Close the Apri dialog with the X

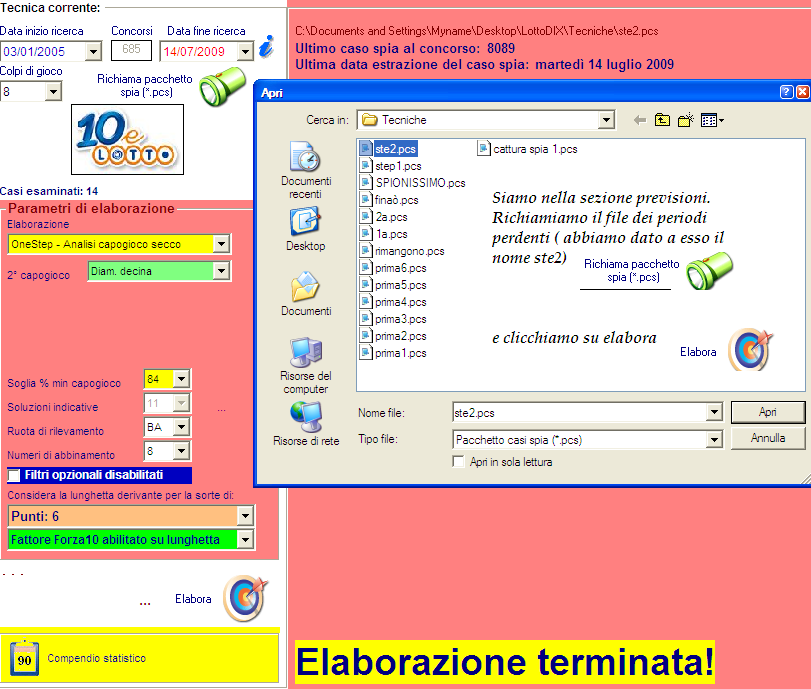[802, 92]
